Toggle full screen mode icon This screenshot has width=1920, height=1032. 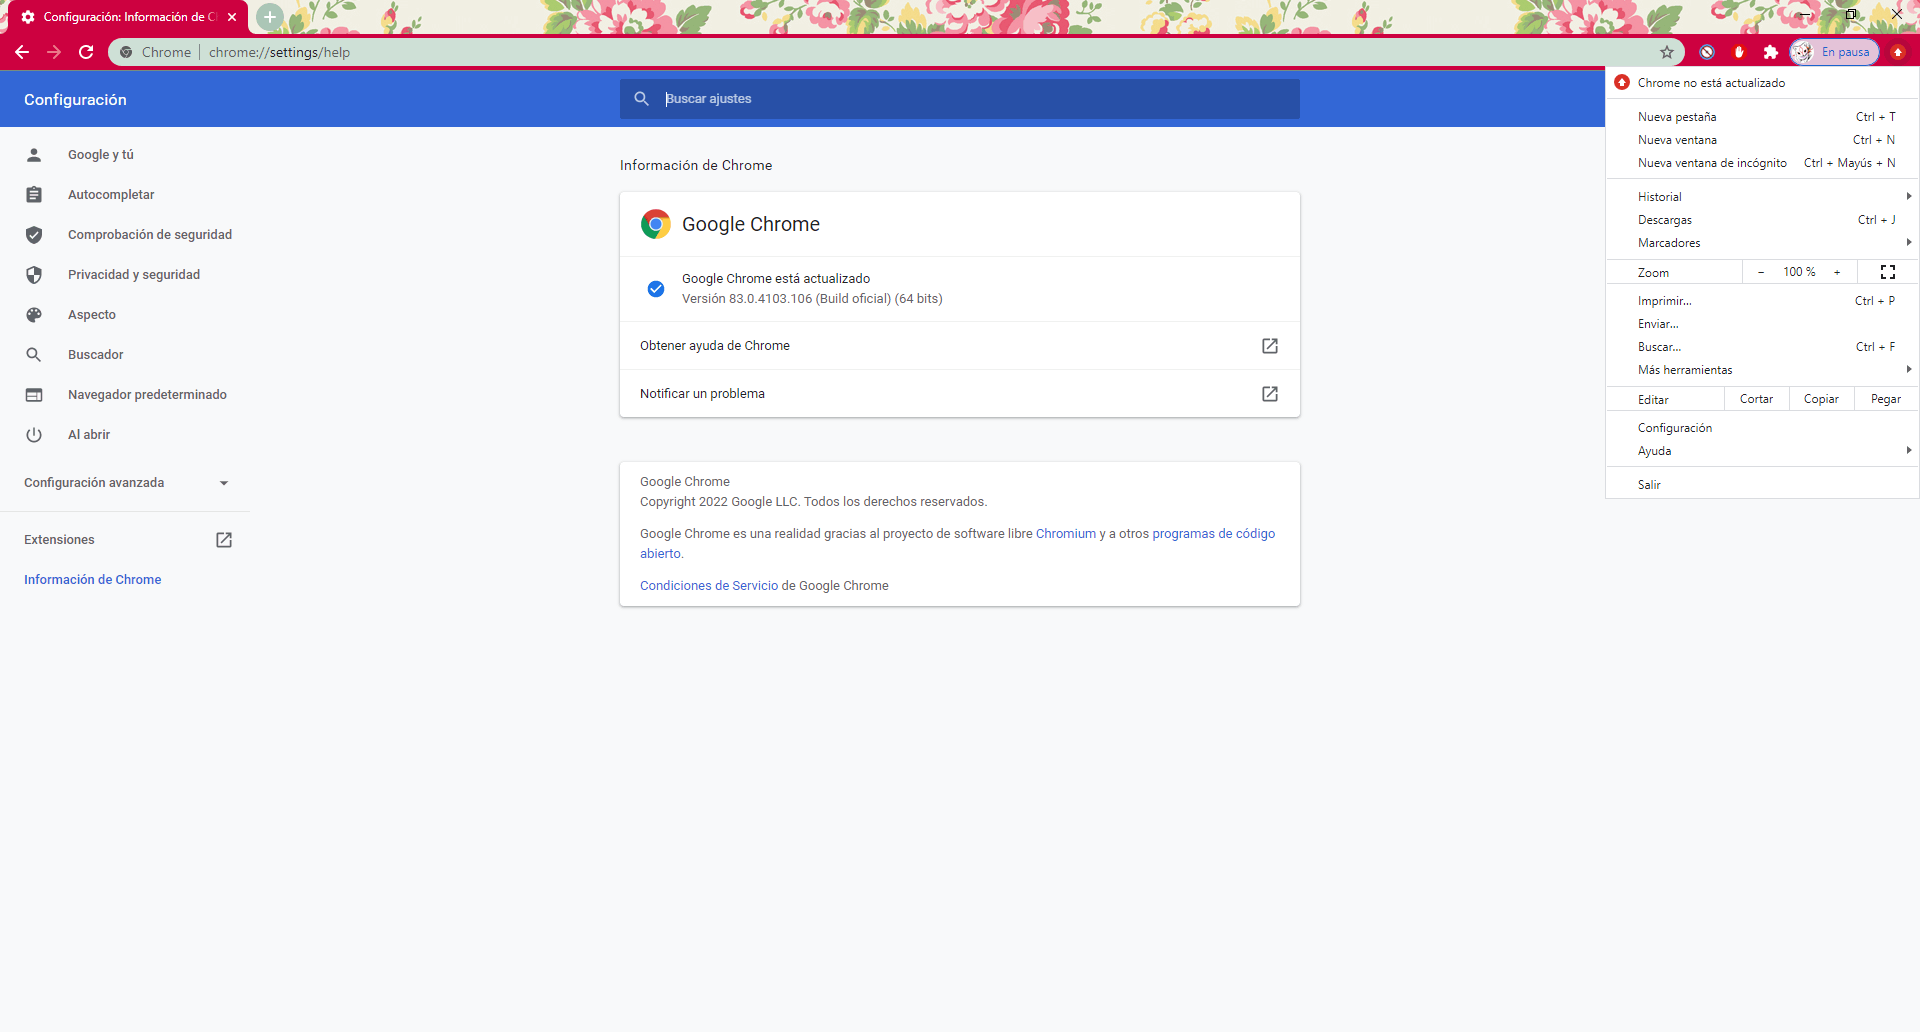(x=1888, y=272)
